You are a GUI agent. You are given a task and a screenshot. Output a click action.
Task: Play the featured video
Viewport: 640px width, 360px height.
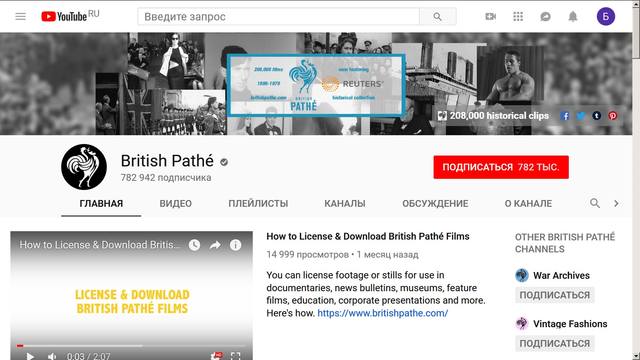29,356
